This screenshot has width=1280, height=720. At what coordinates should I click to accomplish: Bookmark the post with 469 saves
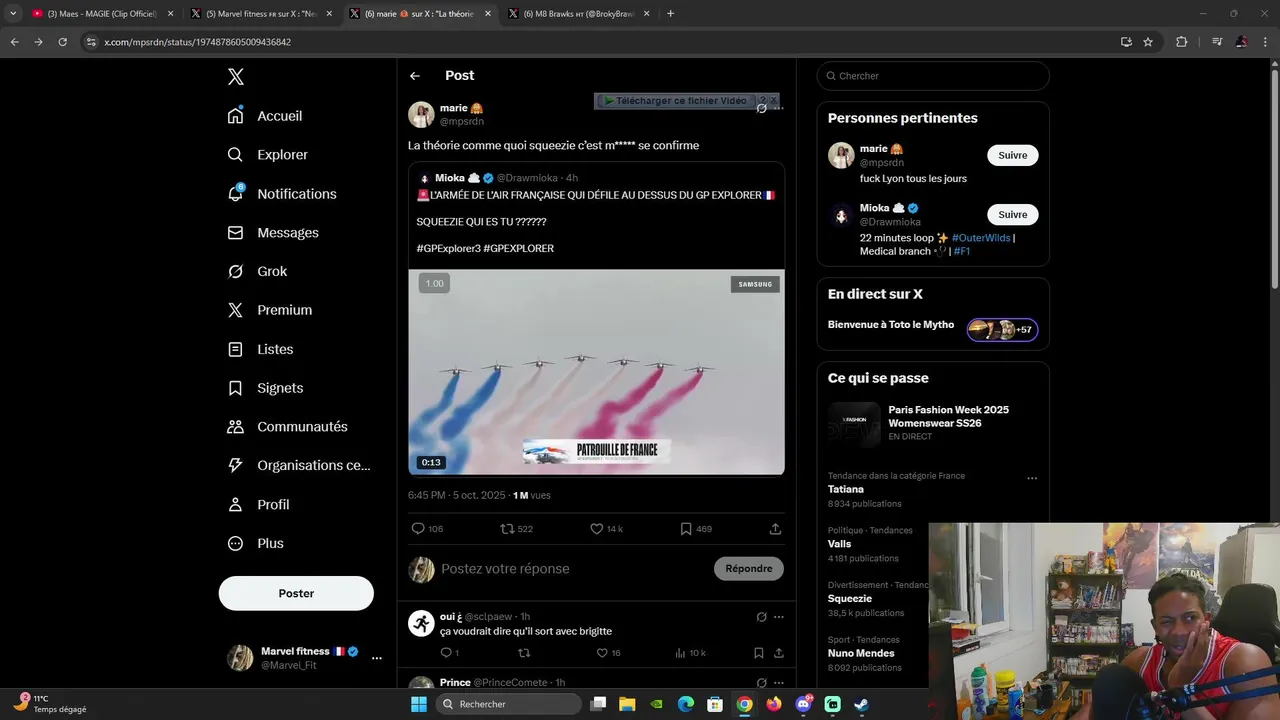click(696, 529)
